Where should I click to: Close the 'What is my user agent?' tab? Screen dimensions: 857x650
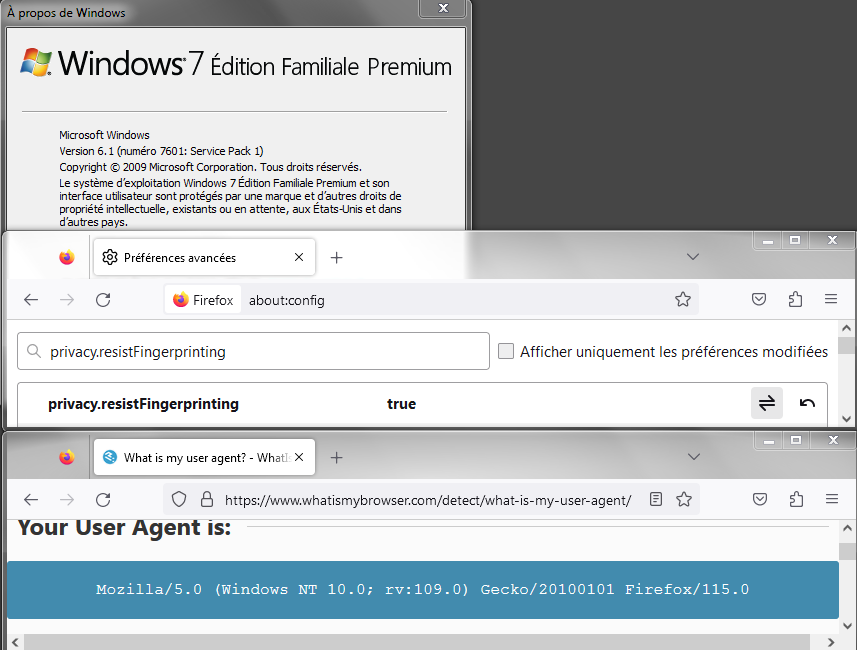click(299, 457)
